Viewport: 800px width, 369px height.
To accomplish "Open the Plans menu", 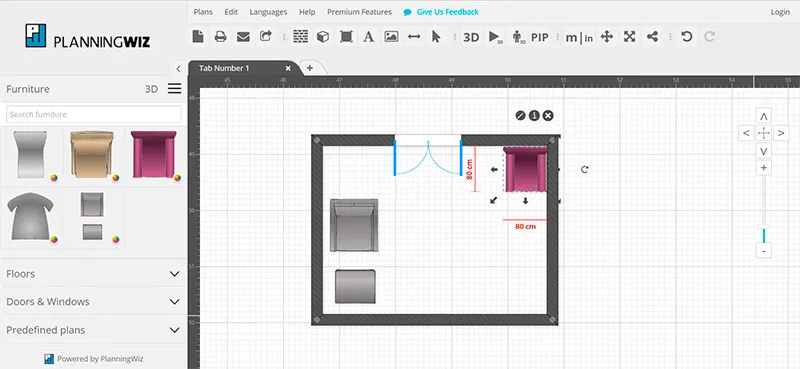I will point(203,12).
